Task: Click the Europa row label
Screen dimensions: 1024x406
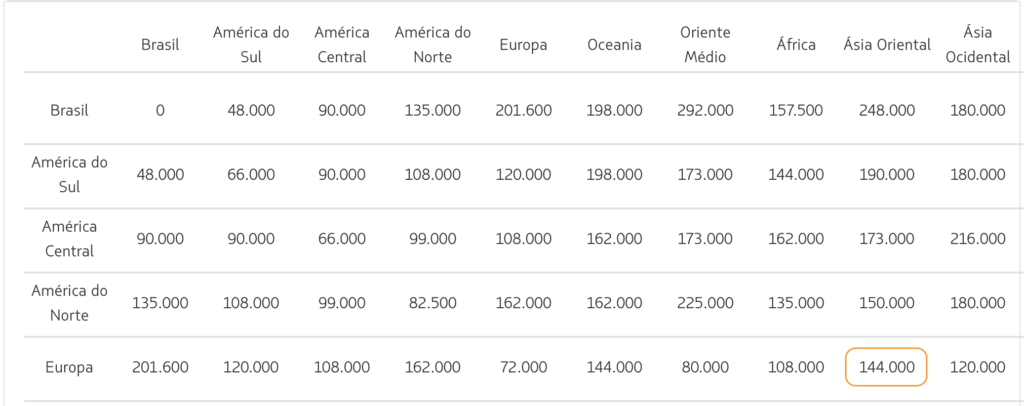Action: 69,367
